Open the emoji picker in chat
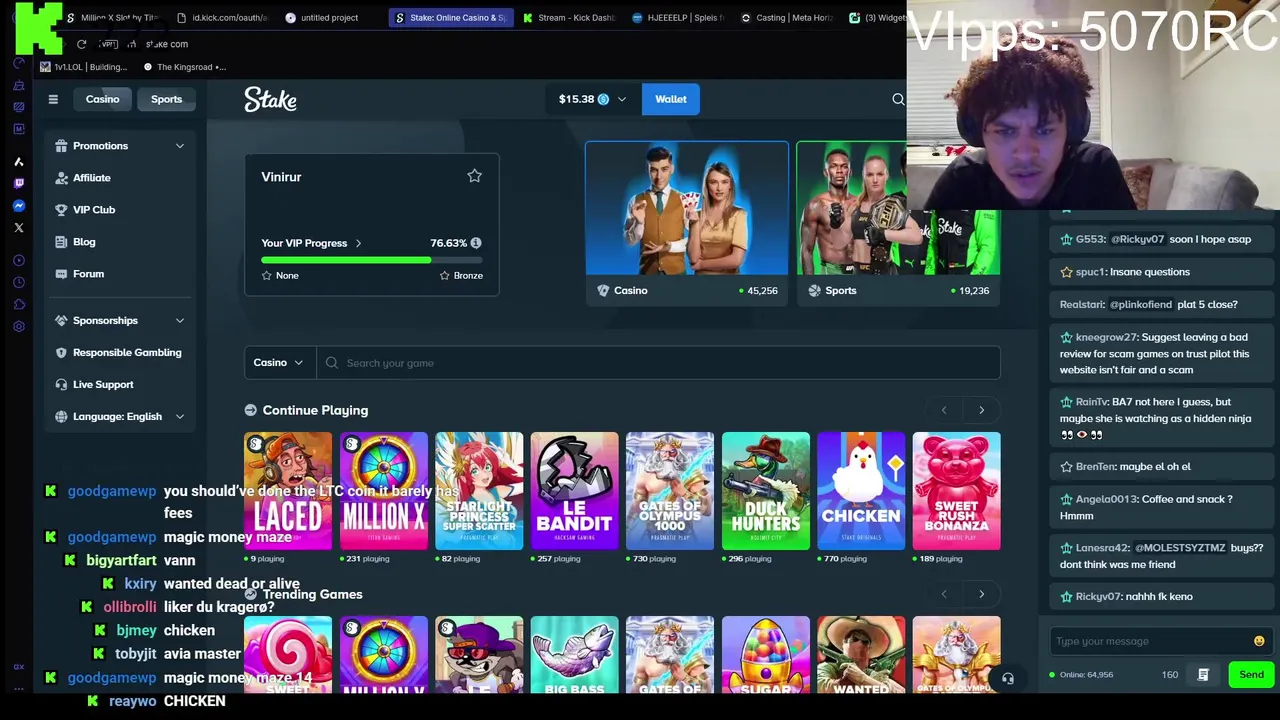This screenshot has height=720, width=1280. pos(1259,641)
